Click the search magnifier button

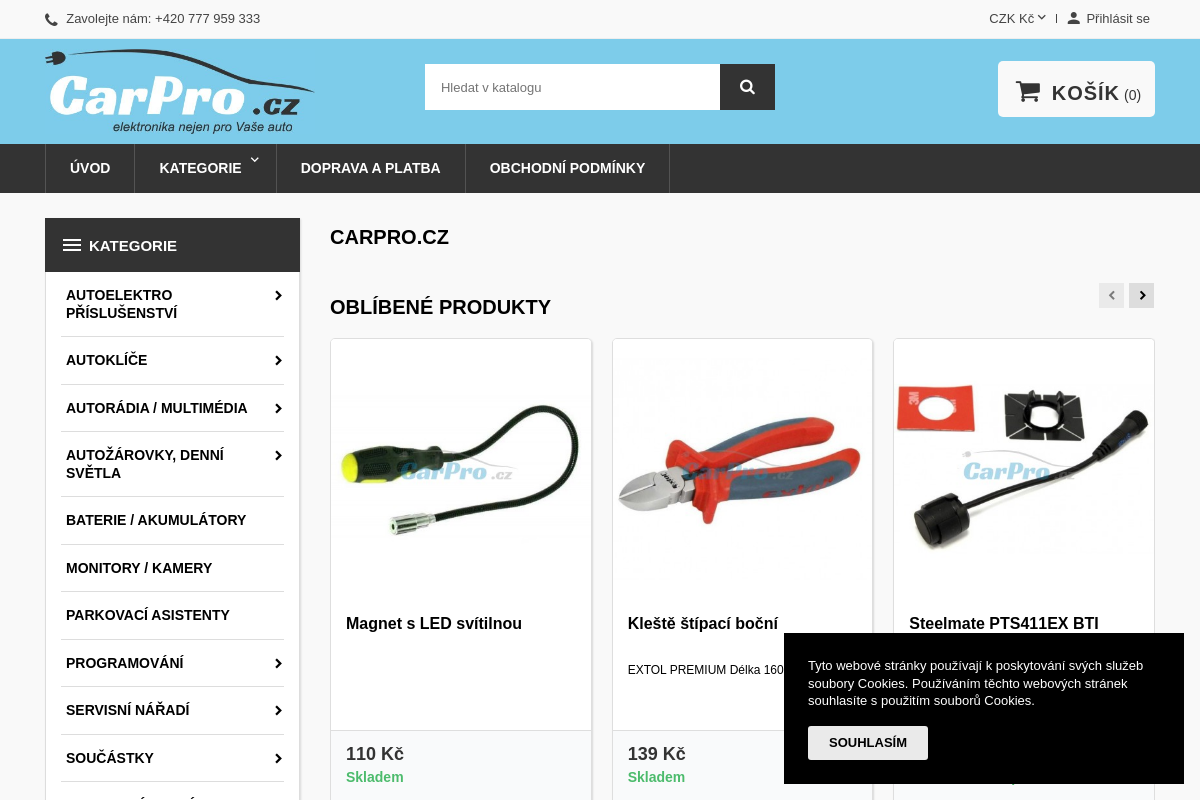pos(747,87)
